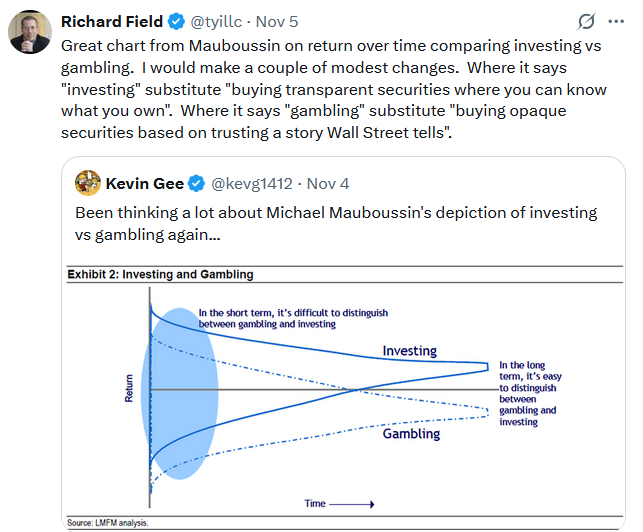643x532 pixels.
Task: Click Kevin Gee's small profile avatar
Action: pos(88,183)
